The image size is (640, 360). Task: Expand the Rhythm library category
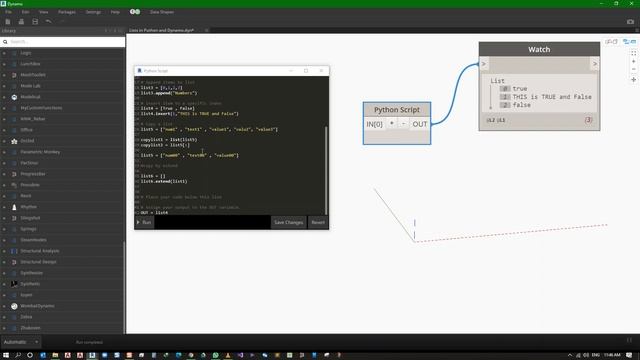(x=4, y=207)
